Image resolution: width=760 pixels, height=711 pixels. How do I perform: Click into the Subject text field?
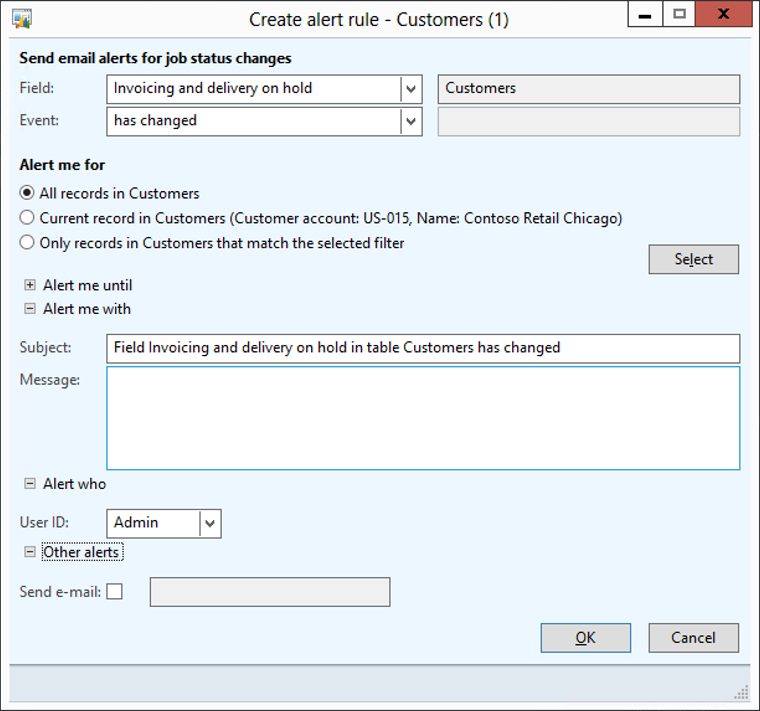pos(422,348)
